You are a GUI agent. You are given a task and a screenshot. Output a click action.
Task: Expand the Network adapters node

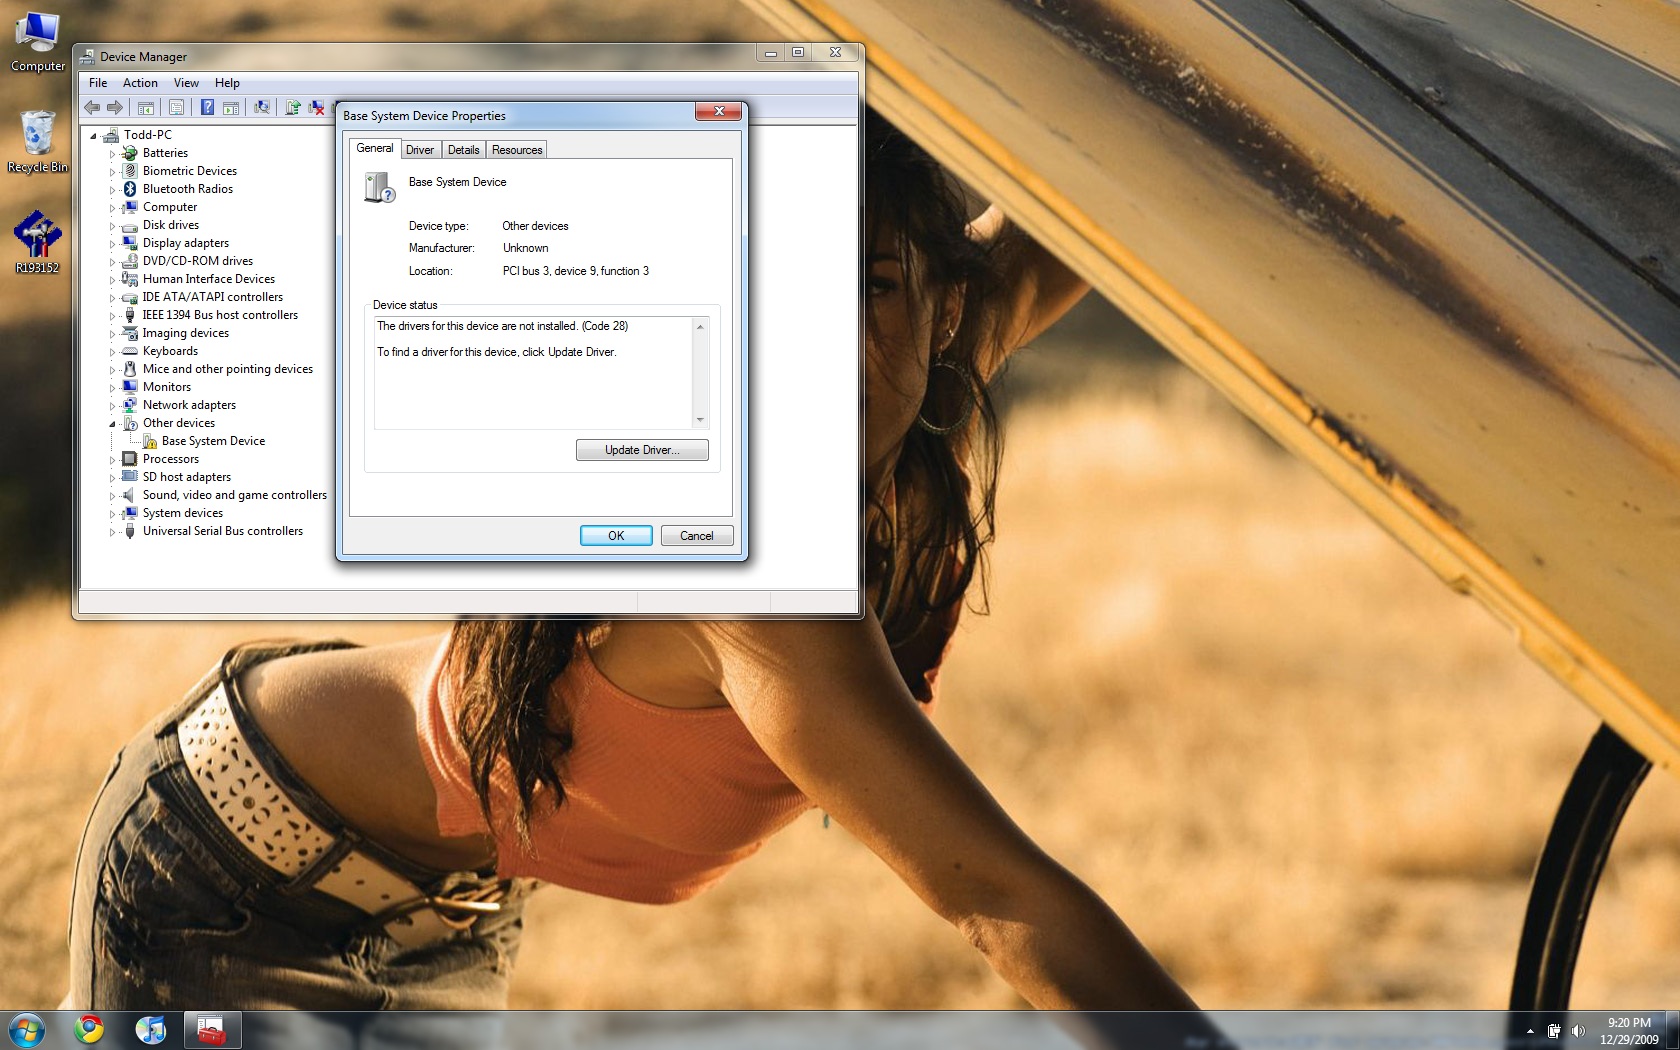112,406
